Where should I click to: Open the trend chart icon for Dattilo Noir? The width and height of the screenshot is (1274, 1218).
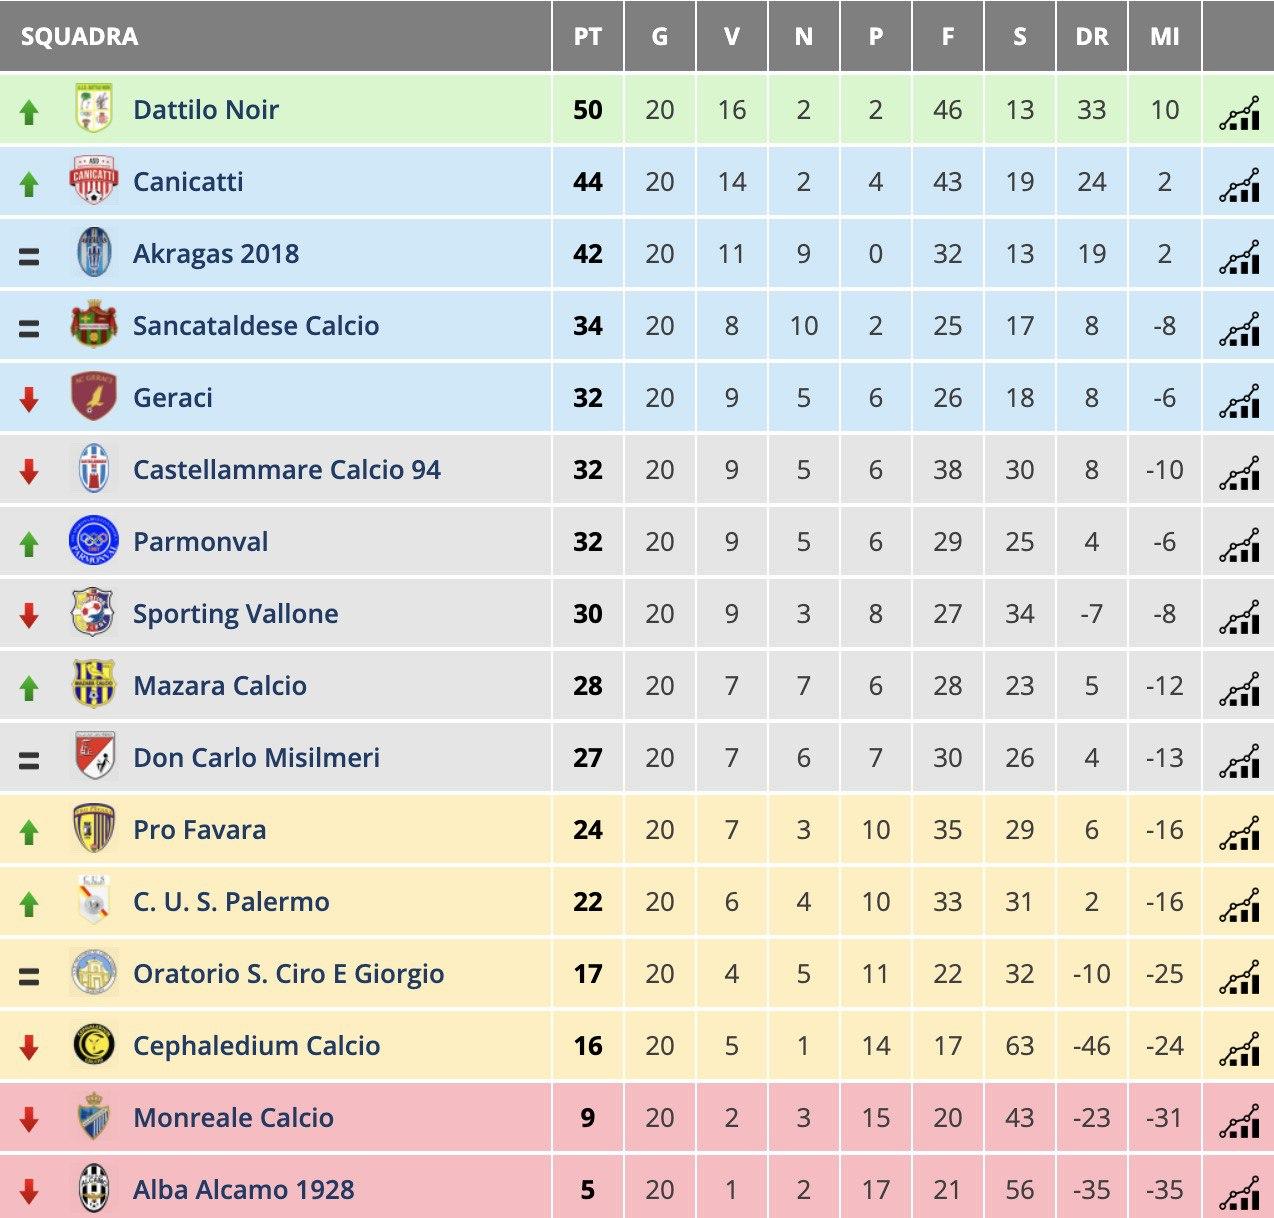(x=1239, y=114)
